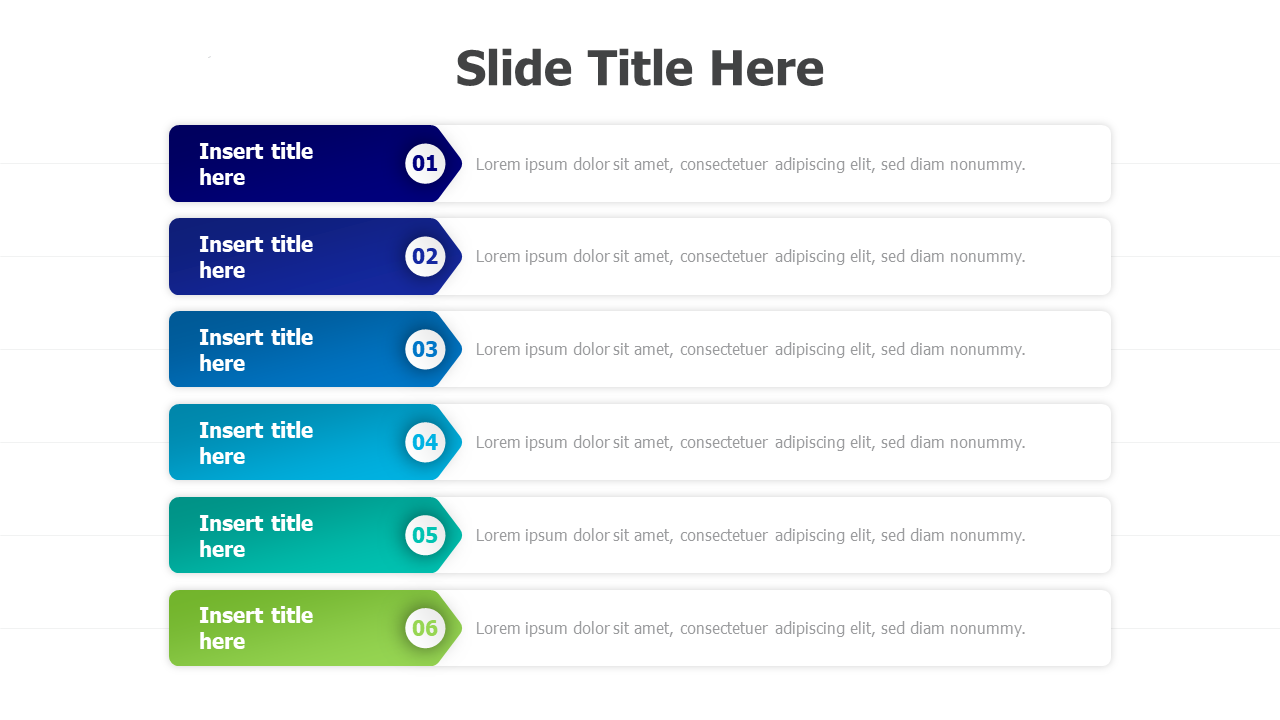Select Lorem ipsum text in row 01
The height and width of the screenshot is (720, 1280).
click(751, 164)
